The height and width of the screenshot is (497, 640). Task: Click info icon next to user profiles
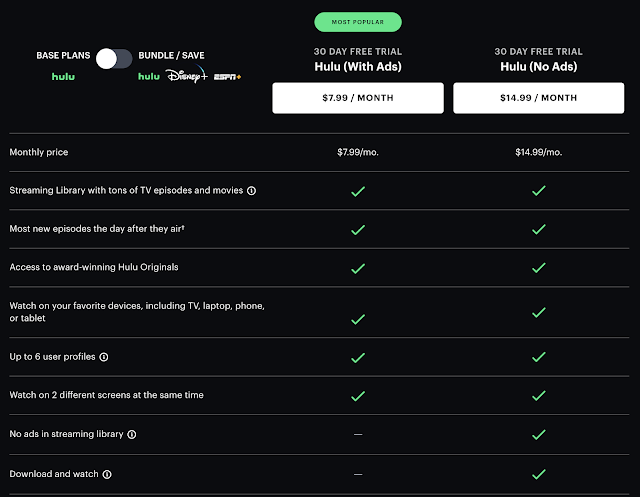click(x=104, y=356)
